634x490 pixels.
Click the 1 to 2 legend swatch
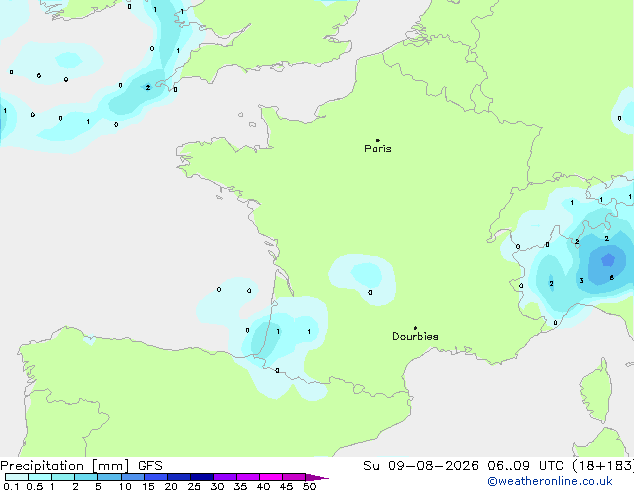point(63,477)
